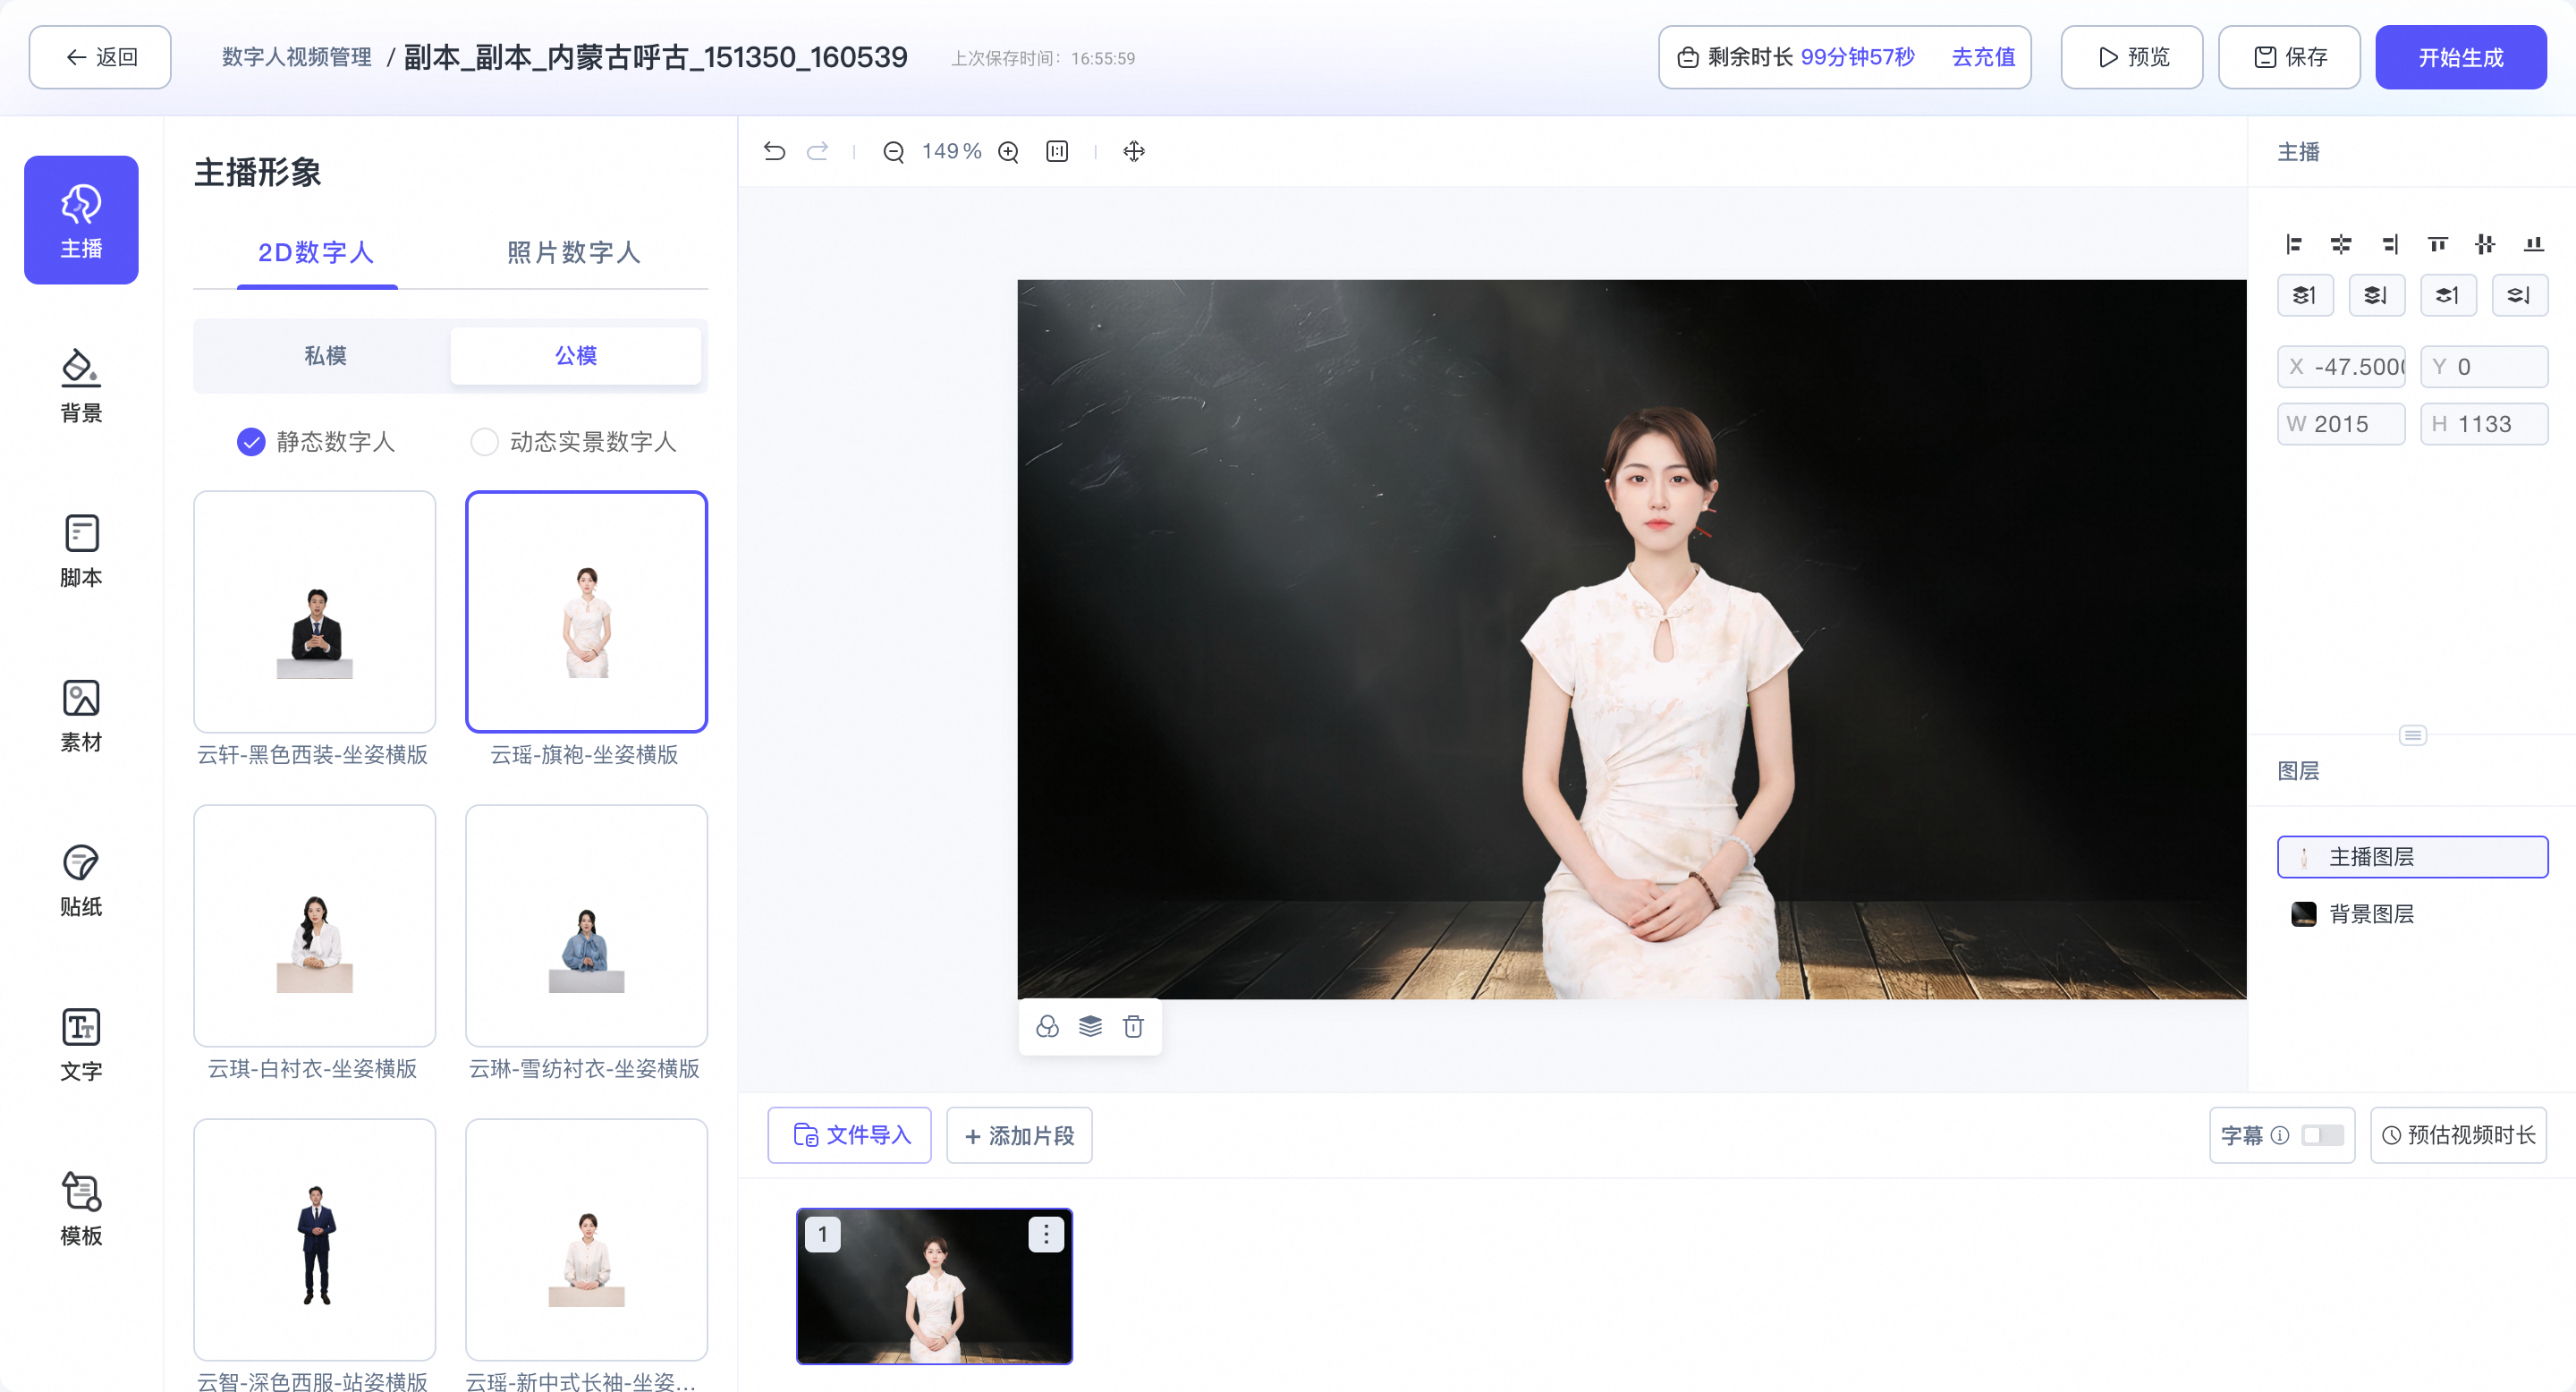This screenshot has height=1392, width=2576.
Task: Open the three-dot menu on clip 1
Action: click(x=1046, y=1235)
